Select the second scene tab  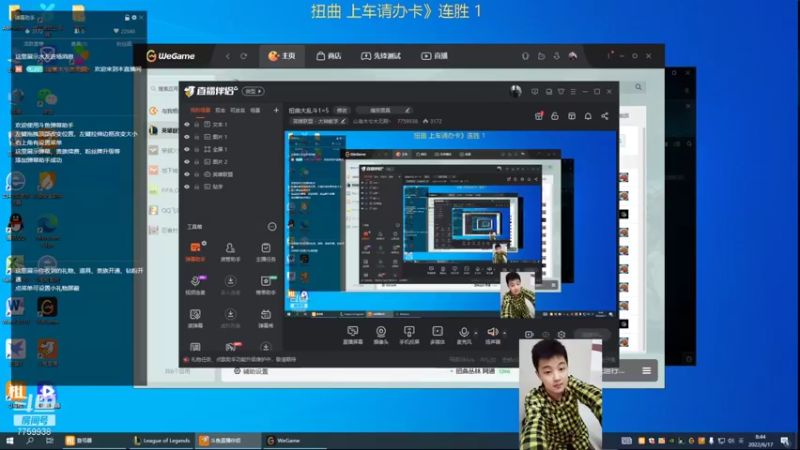(220, 110)
